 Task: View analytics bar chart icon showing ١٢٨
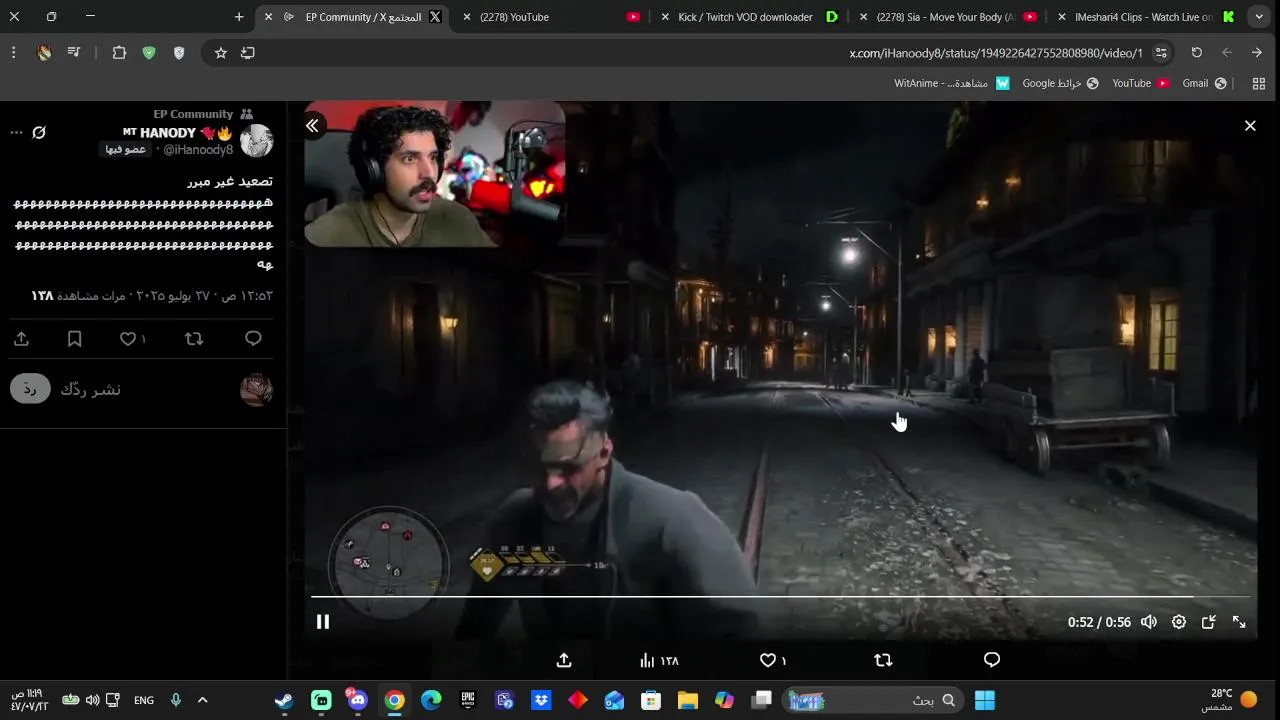[659, 660]
